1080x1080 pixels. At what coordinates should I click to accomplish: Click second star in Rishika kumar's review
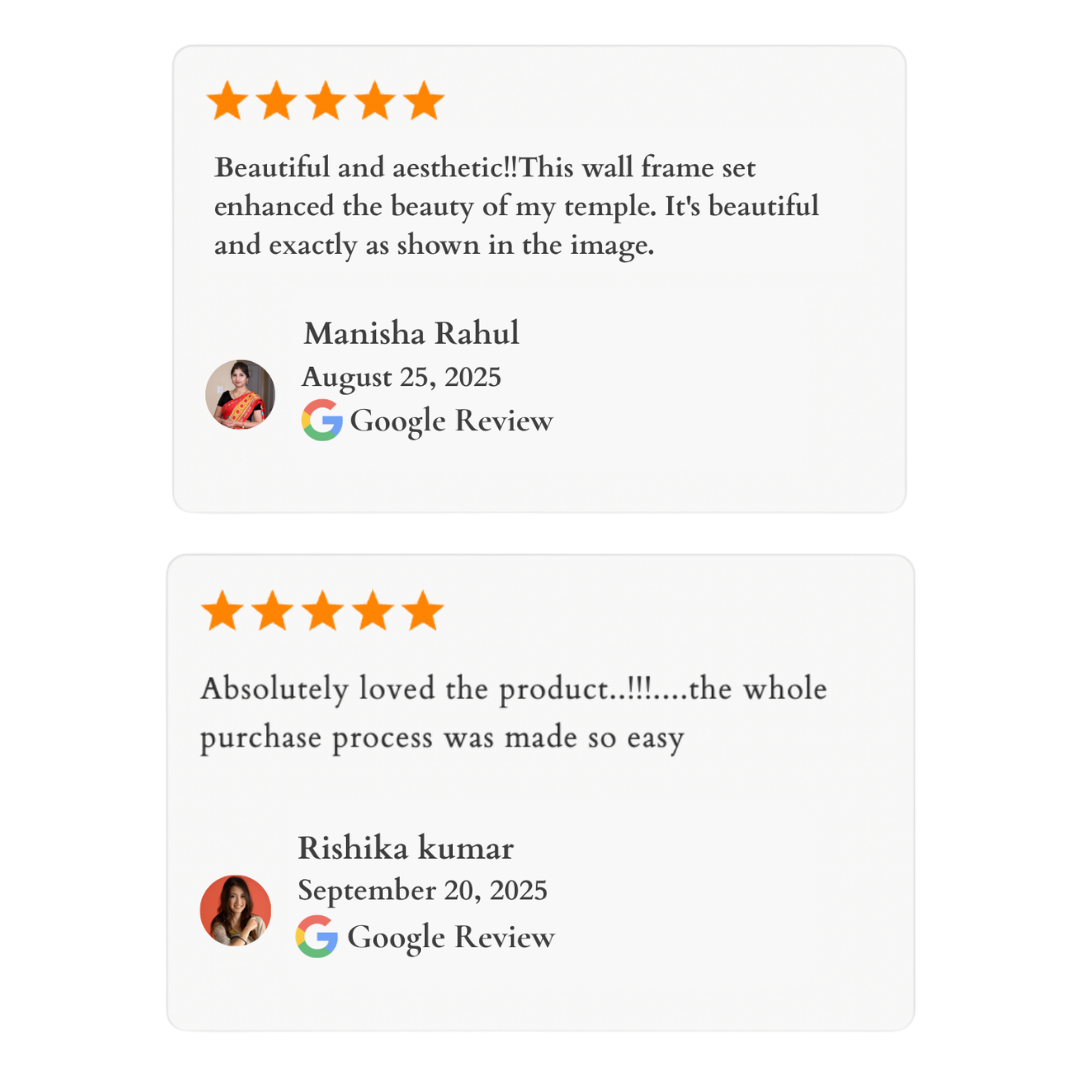tap(272, 611)
